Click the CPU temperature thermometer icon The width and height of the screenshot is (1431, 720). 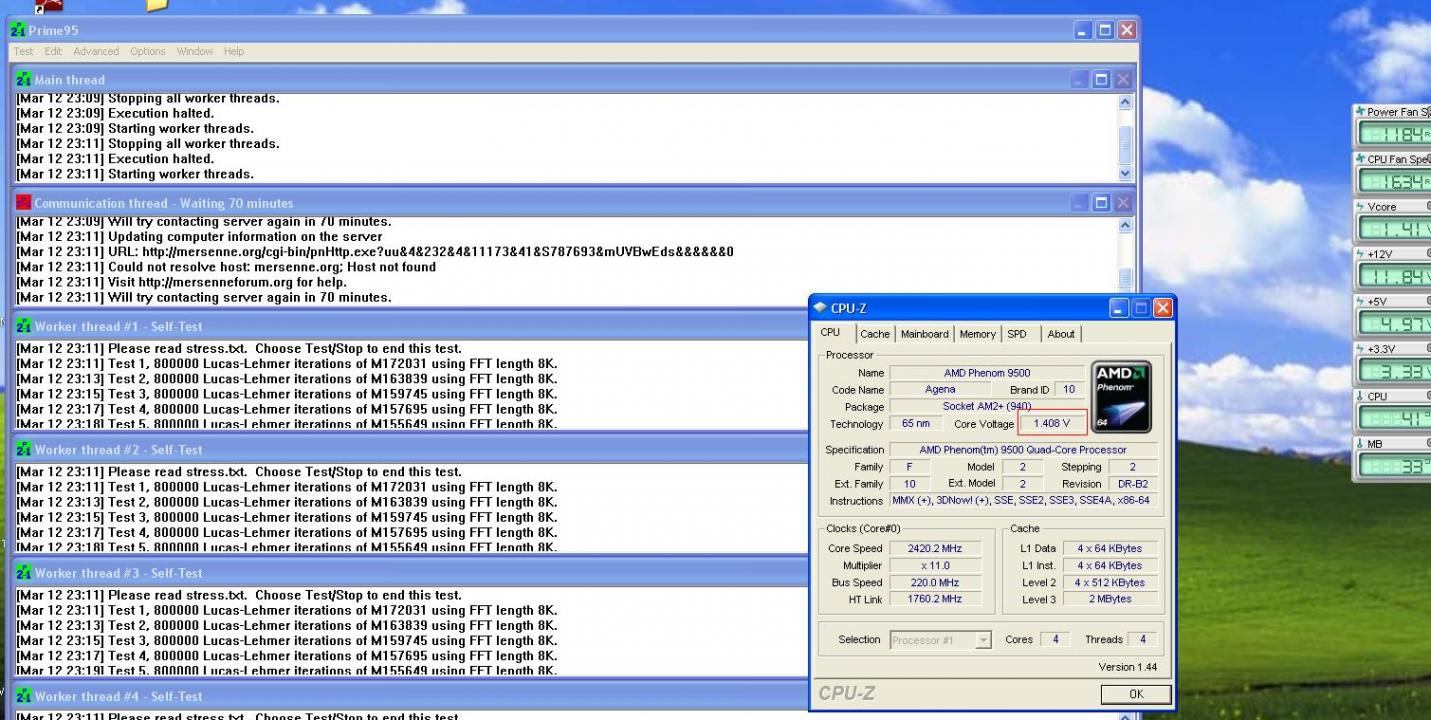1360,396
